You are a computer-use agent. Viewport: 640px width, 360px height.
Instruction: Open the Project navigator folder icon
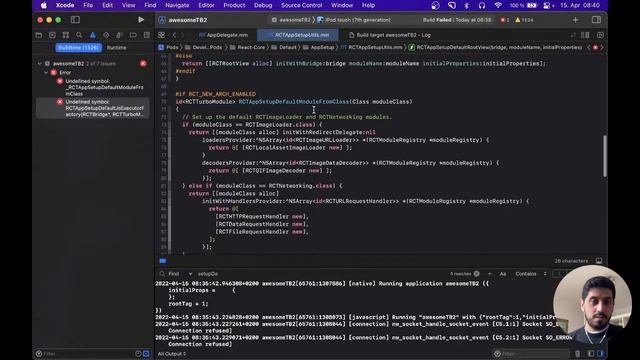click(x=39, y=35)
